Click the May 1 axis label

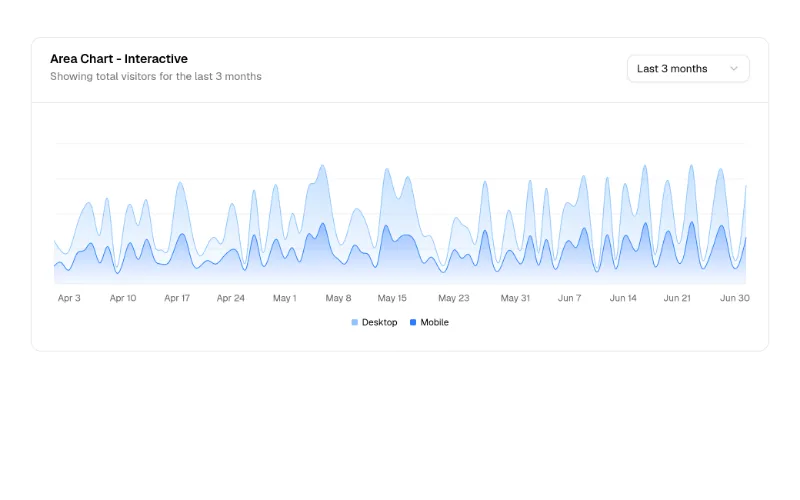coord(285,298)
